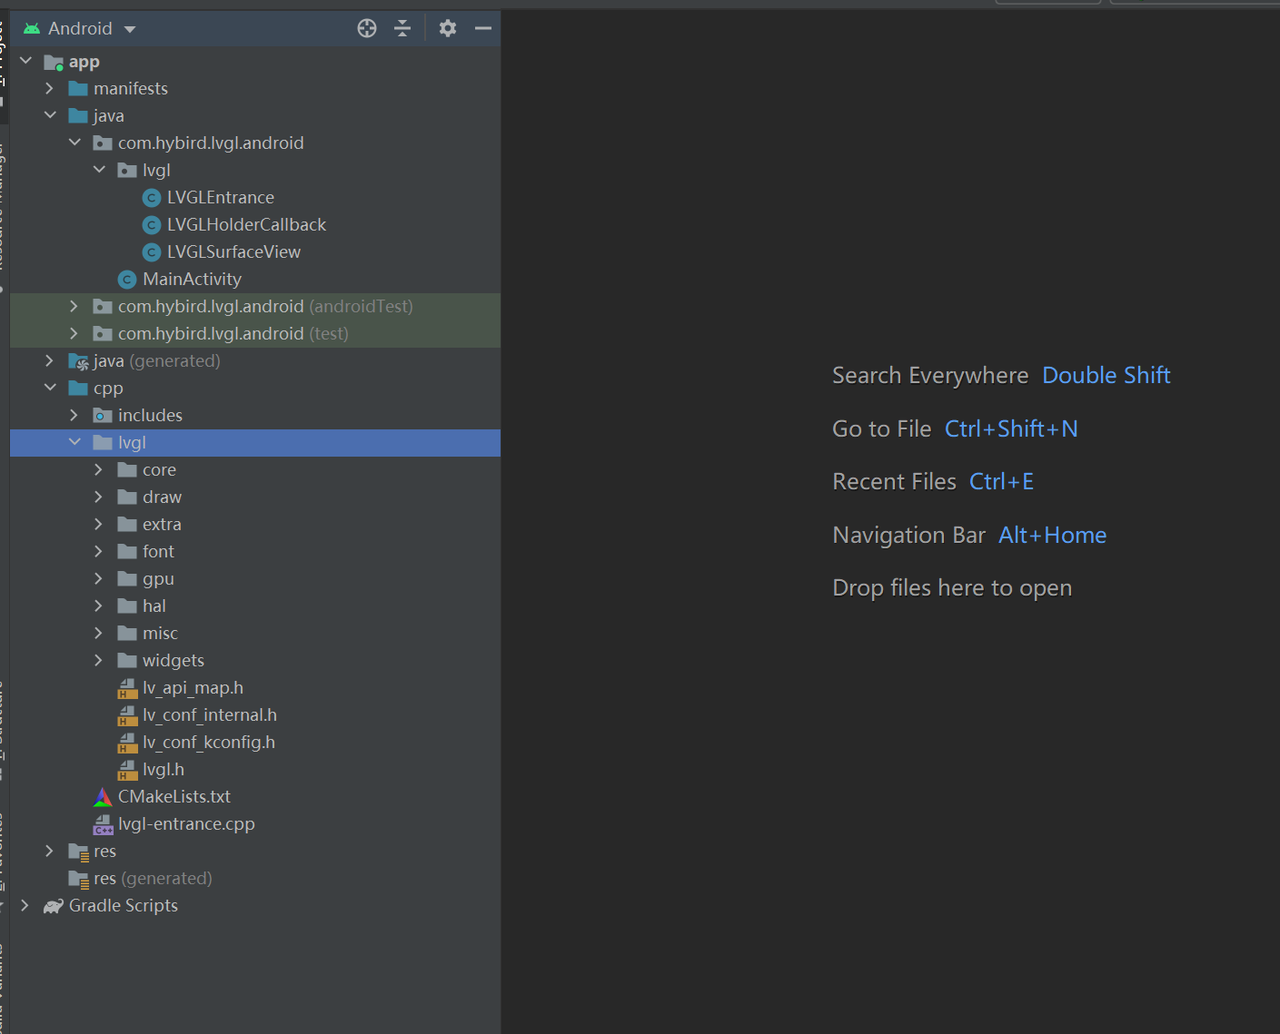Open the LVGLEntrance class icon

click(152, 198)
